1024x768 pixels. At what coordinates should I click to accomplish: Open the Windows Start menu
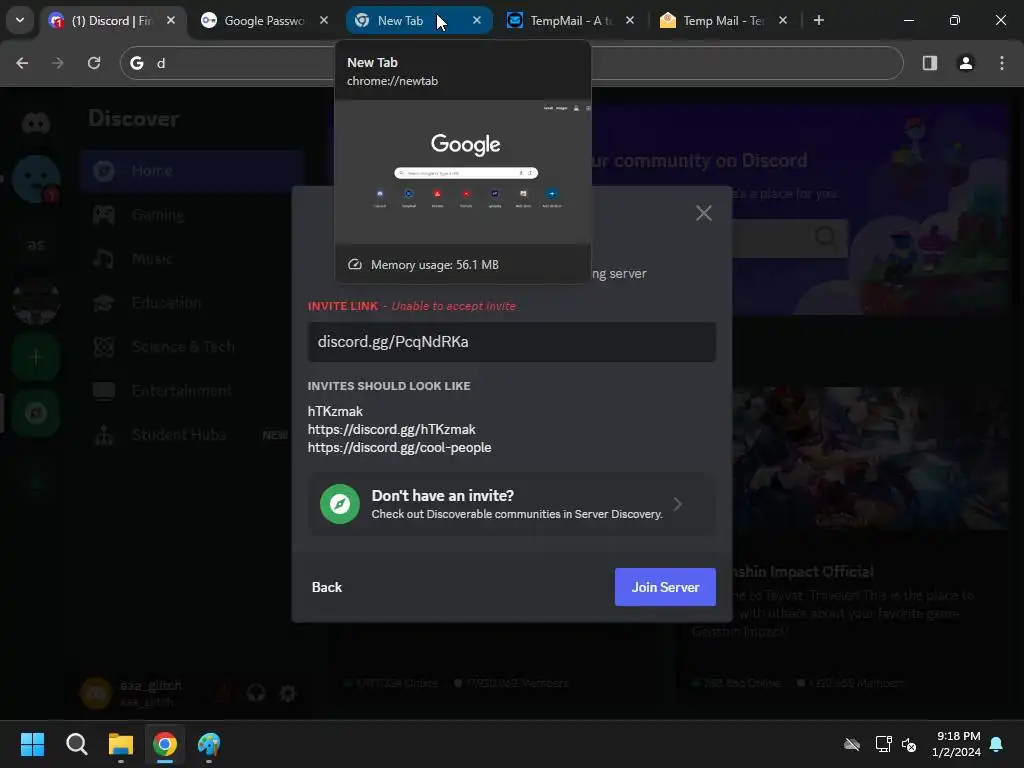[x=33, y=744]
